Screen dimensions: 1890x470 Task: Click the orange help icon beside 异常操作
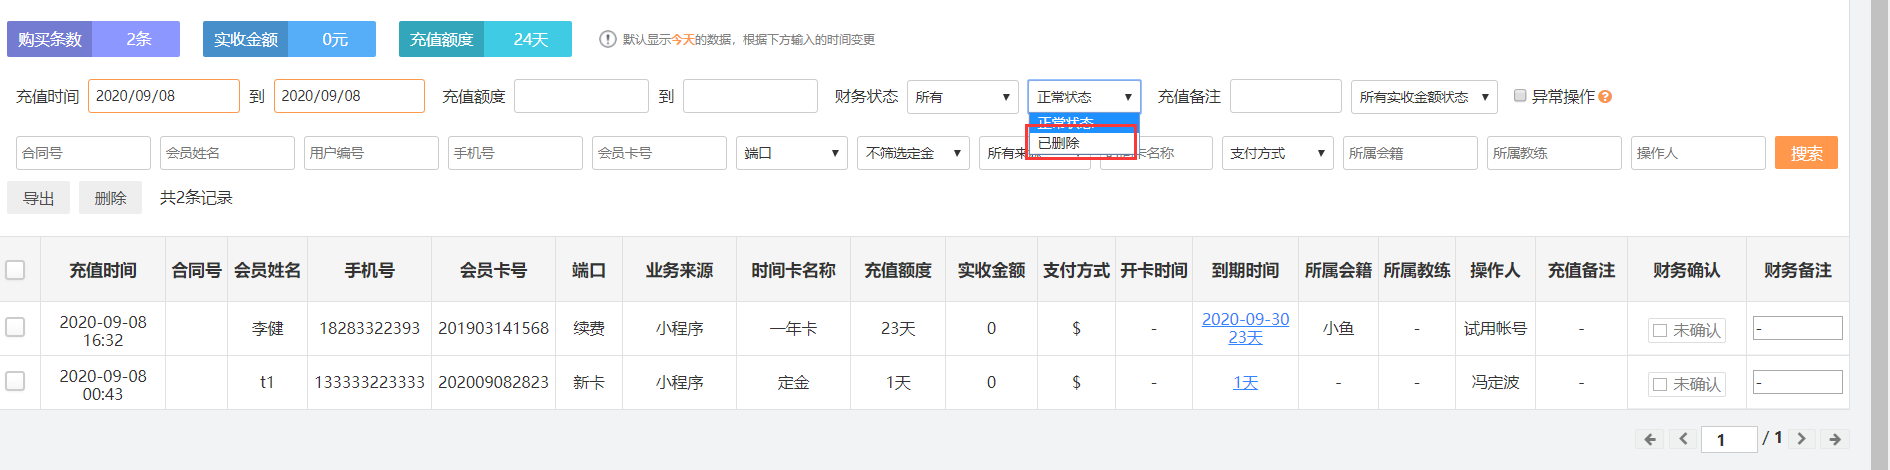1605,97
